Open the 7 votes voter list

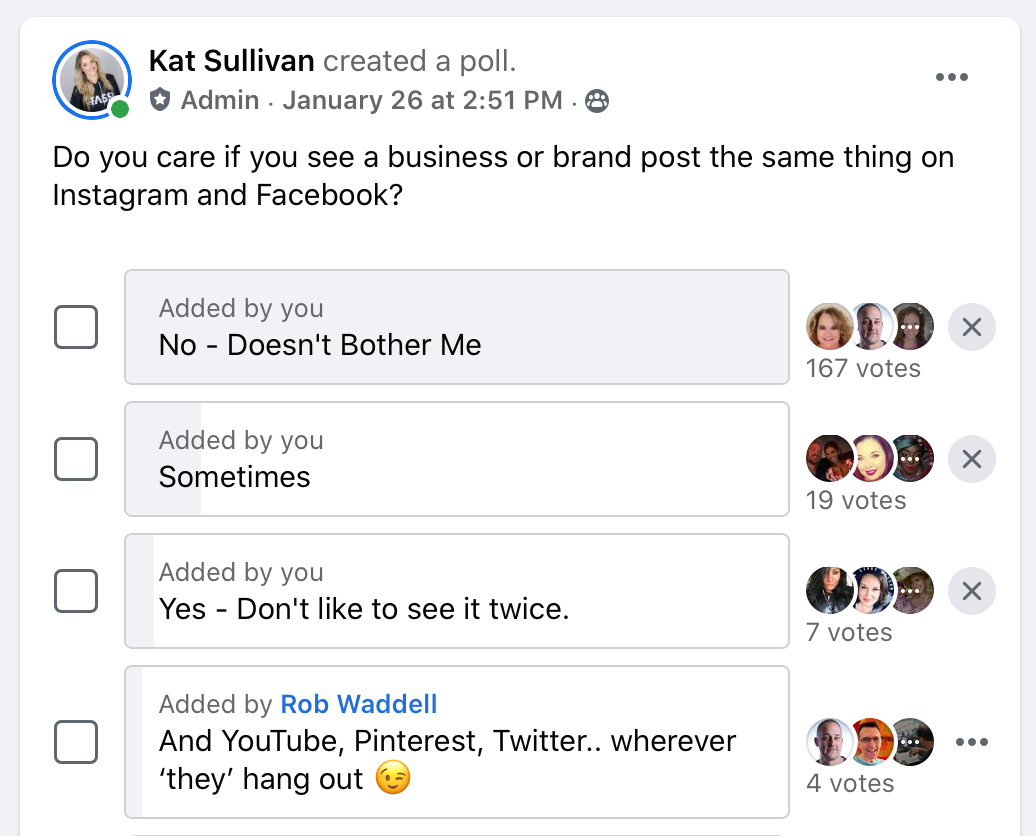pyautogui.click(x=849, y=632)
